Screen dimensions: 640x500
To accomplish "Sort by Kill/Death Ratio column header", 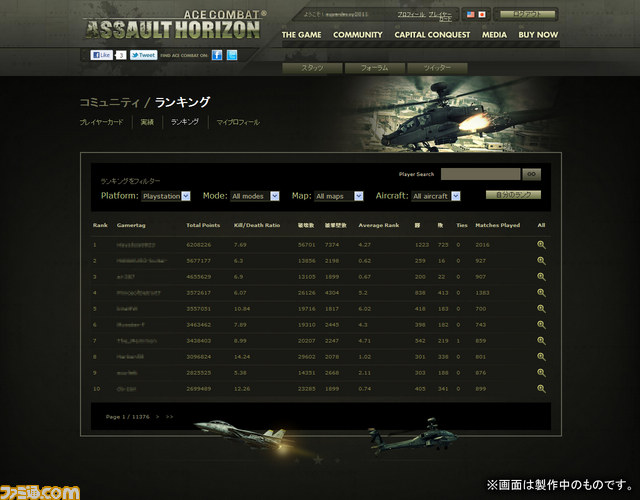I will 257,225.
